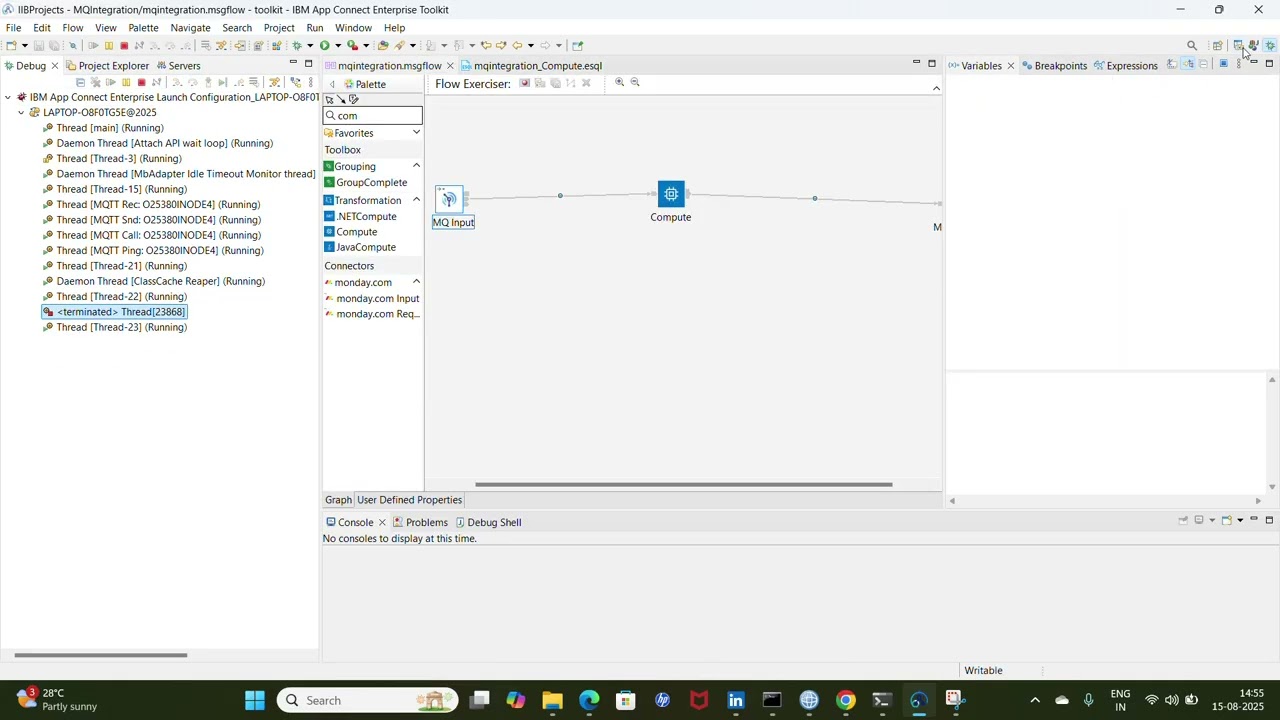Click the Debug bug icon in main toolbar

[297, 45]
